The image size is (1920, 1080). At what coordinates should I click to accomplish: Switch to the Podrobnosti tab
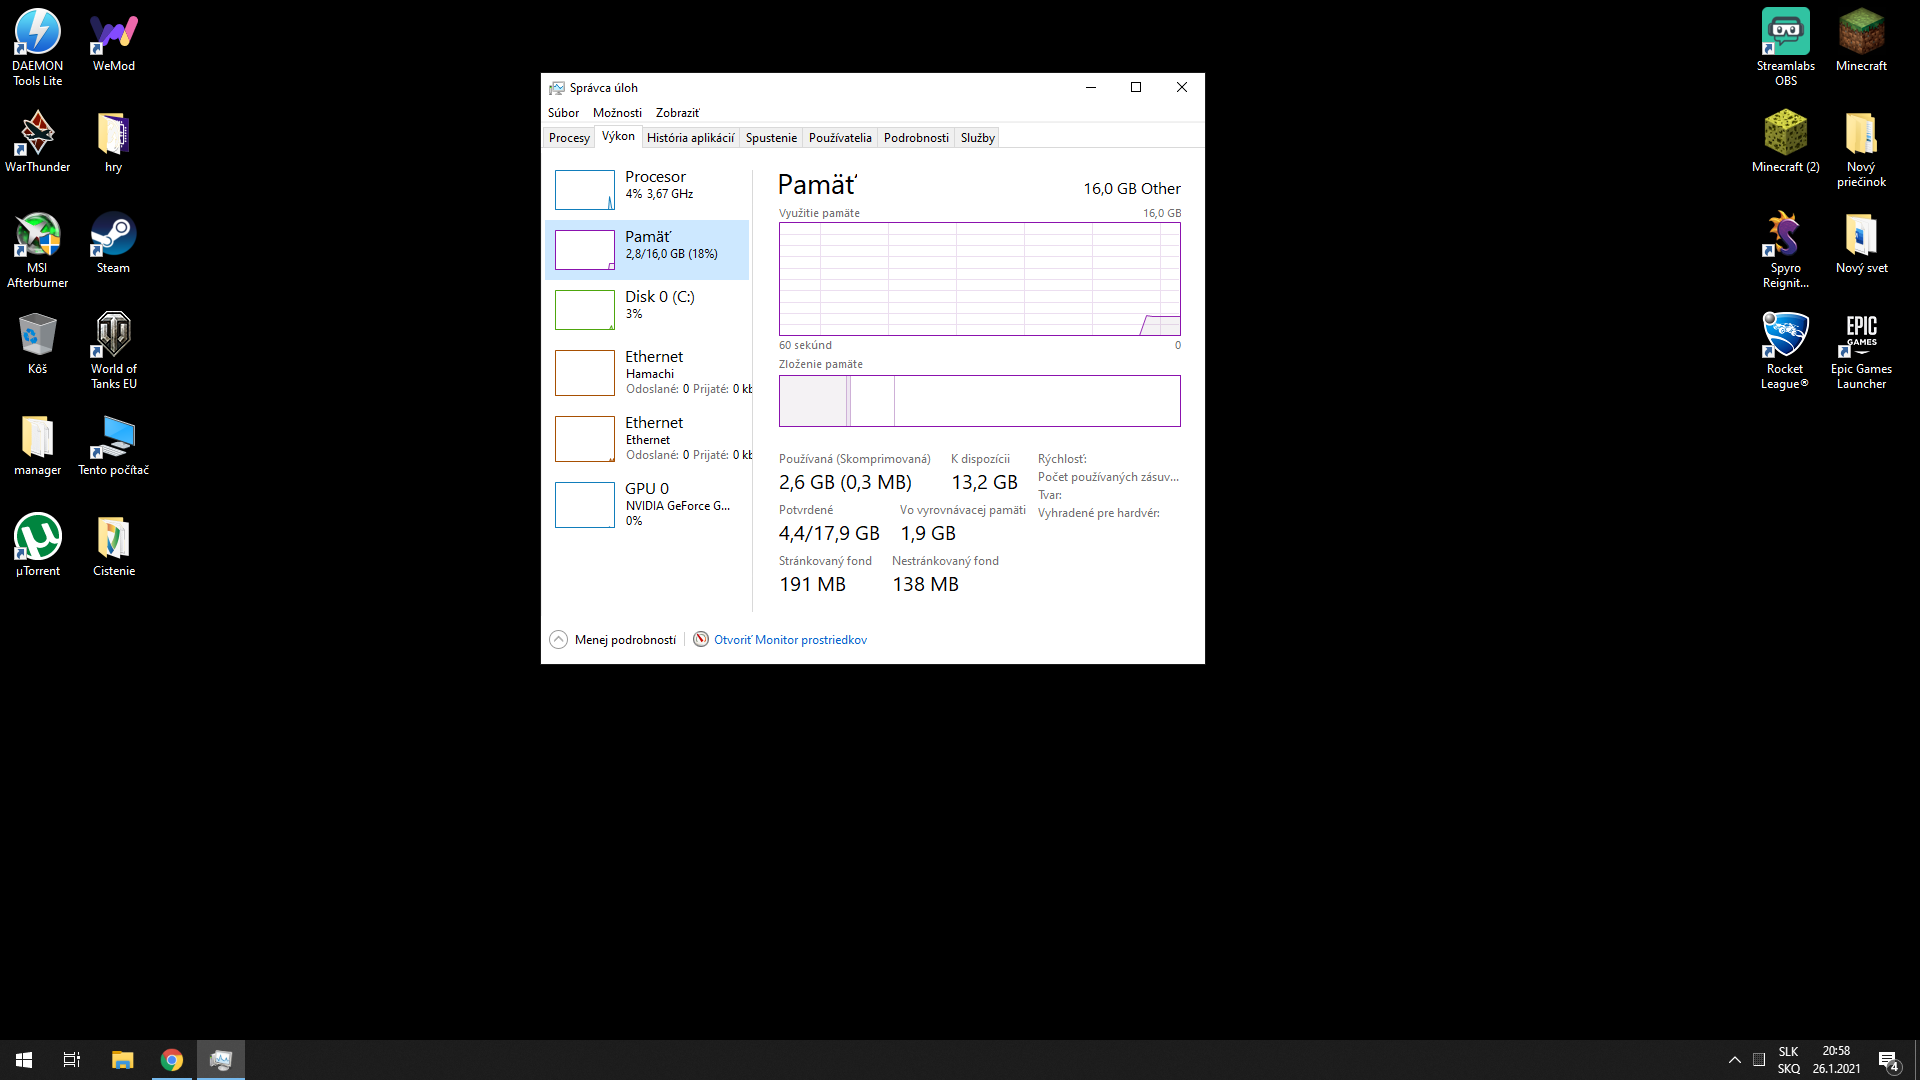[916, 138]
